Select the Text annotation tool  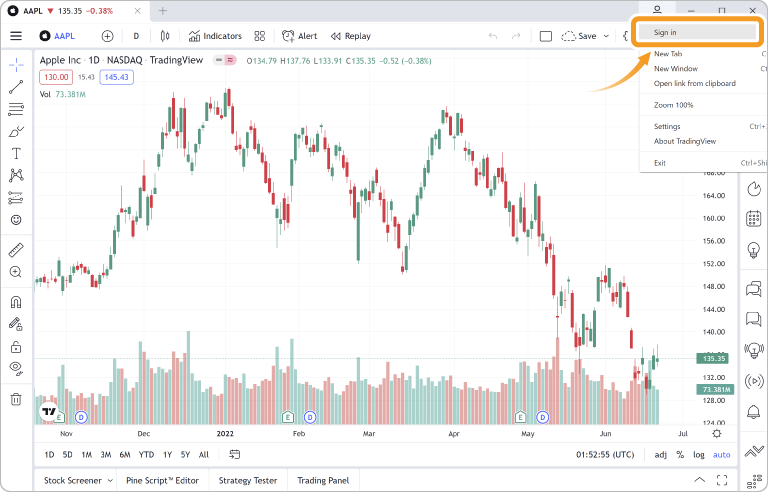coord(16,153)
